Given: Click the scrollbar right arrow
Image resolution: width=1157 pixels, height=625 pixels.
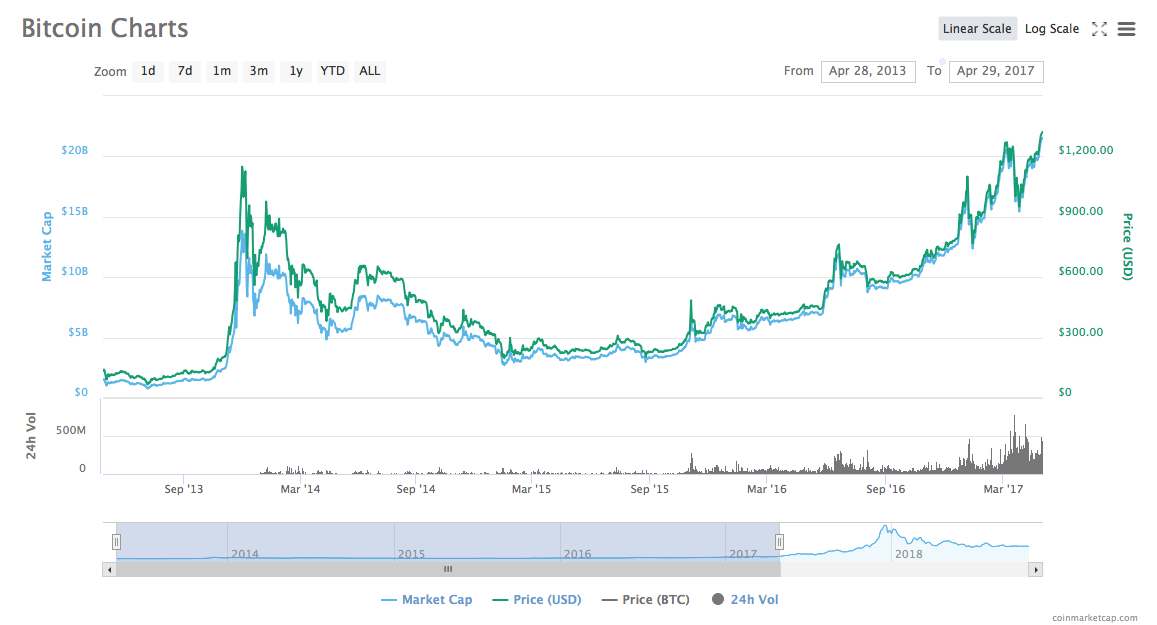Looking at the screenshot, I should 1036,569.
